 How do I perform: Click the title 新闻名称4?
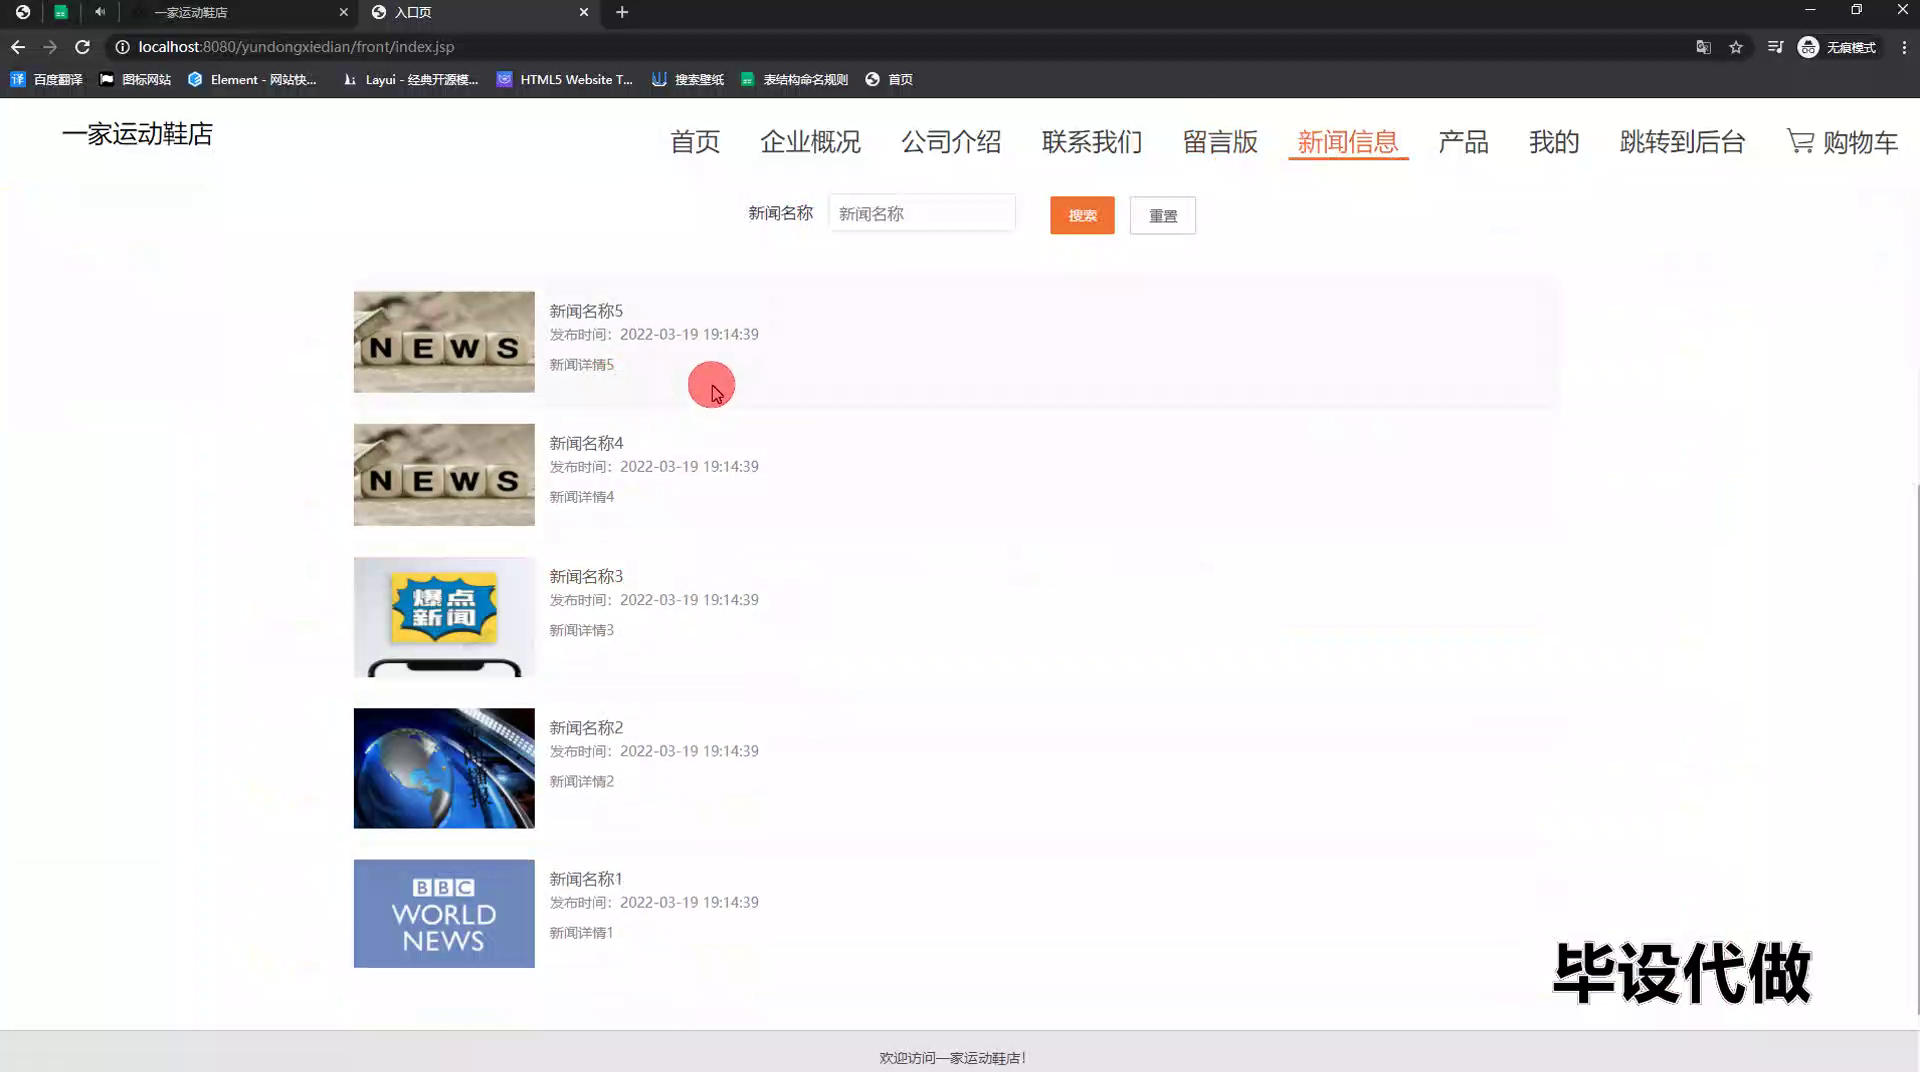[x=586, y=443]
